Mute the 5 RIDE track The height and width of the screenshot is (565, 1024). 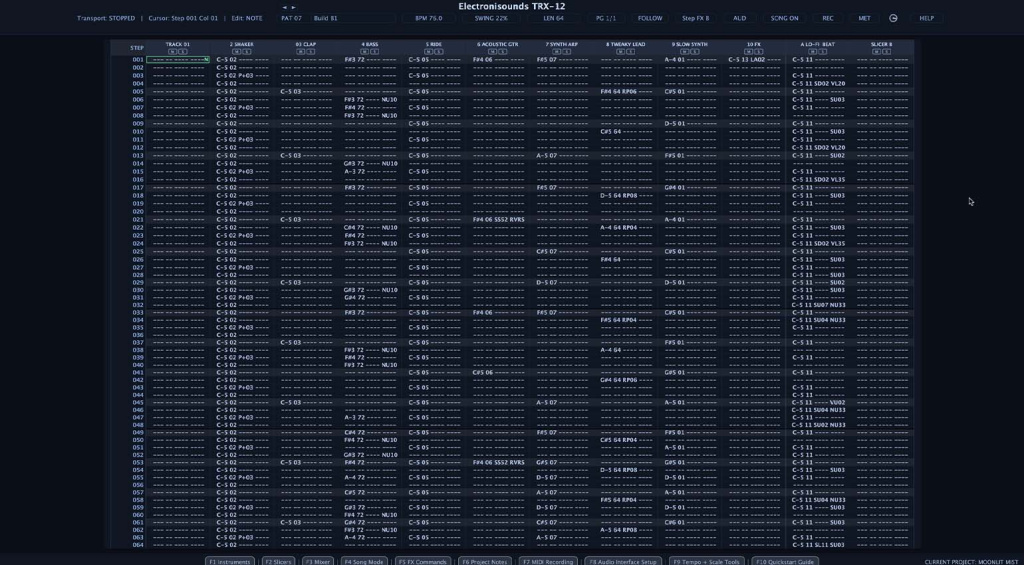430,51
